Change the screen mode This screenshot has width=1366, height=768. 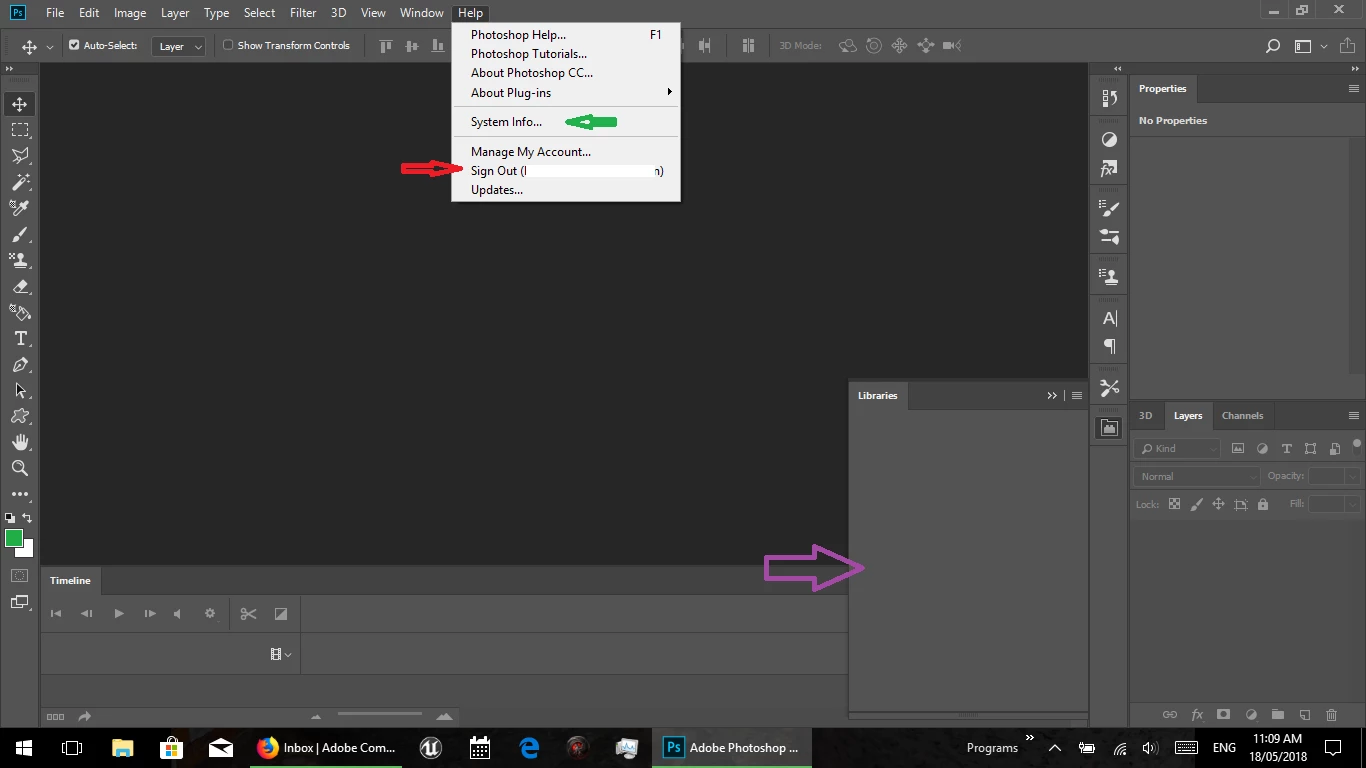[19, 602]
